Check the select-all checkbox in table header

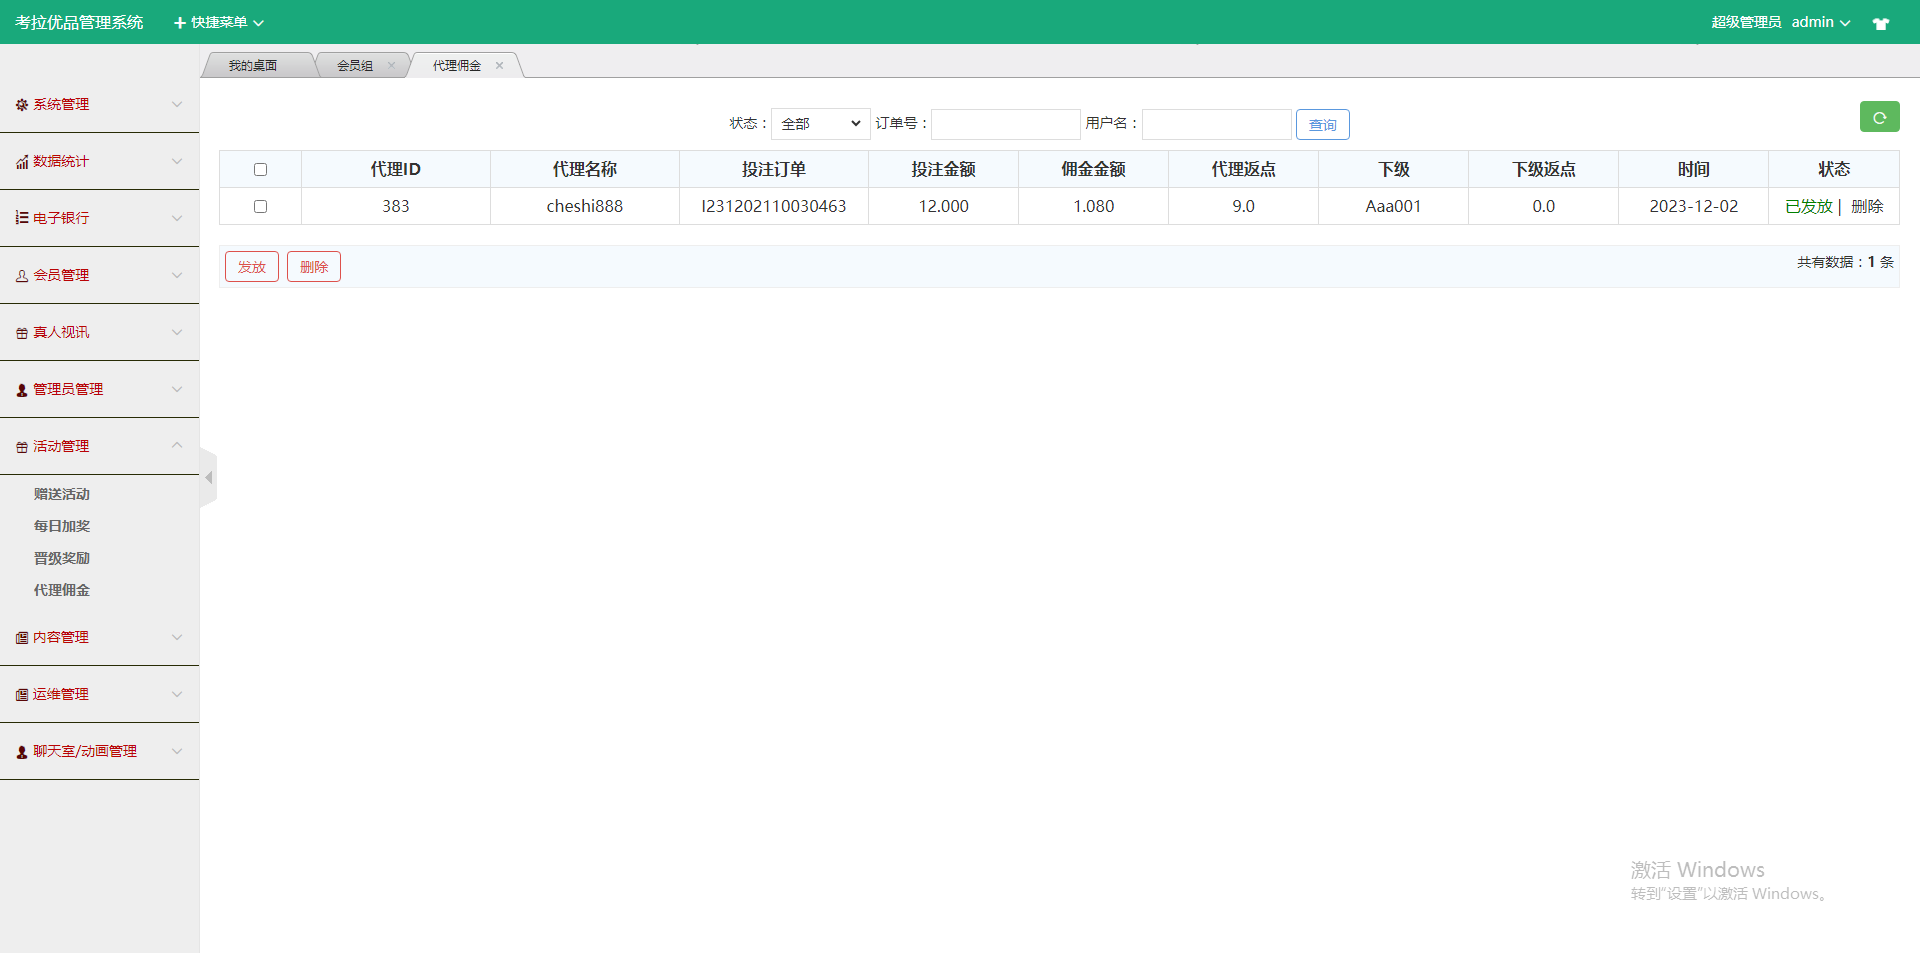(x=260, y=169)
